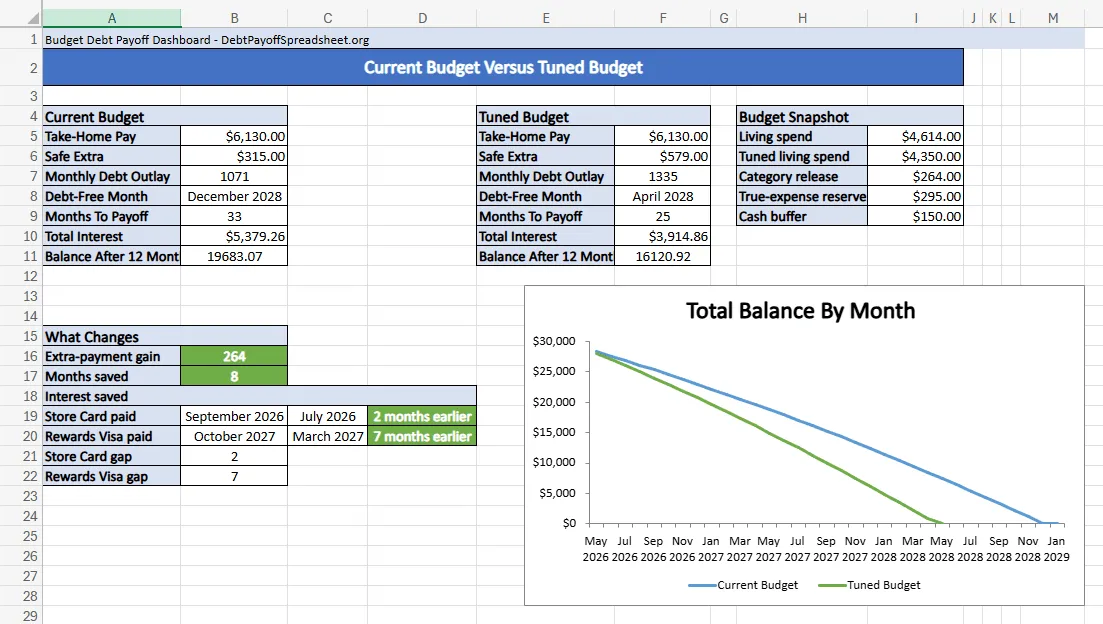
Task: Select column E header
Action: tap(546, 18)
